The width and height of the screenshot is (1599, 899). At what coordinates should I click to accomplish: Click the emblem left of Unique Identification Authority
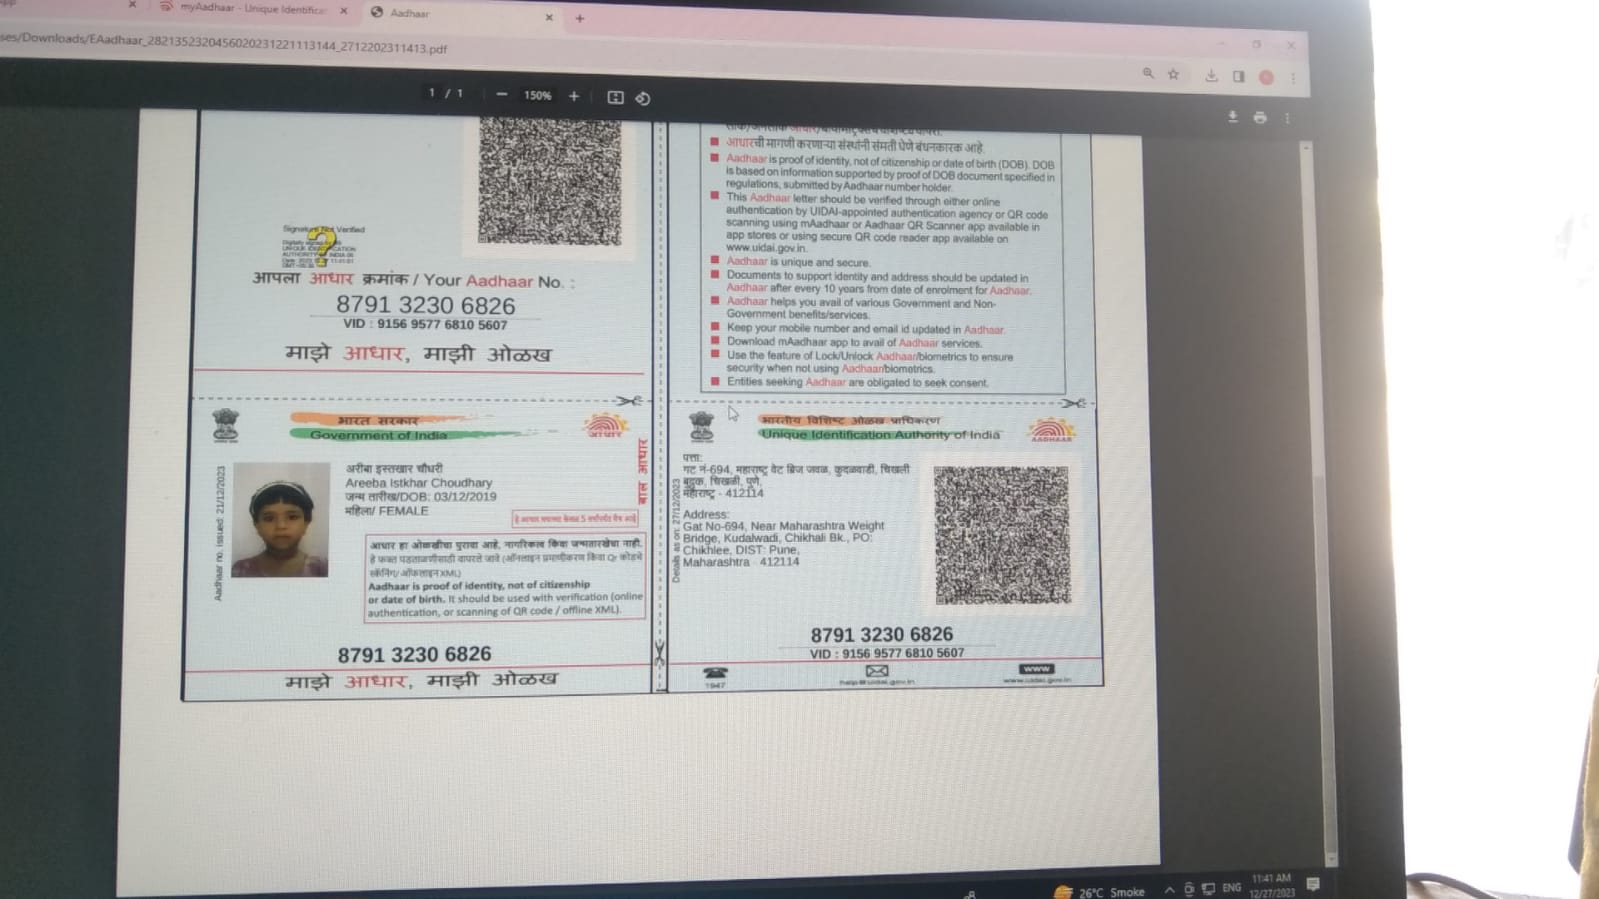702,427
